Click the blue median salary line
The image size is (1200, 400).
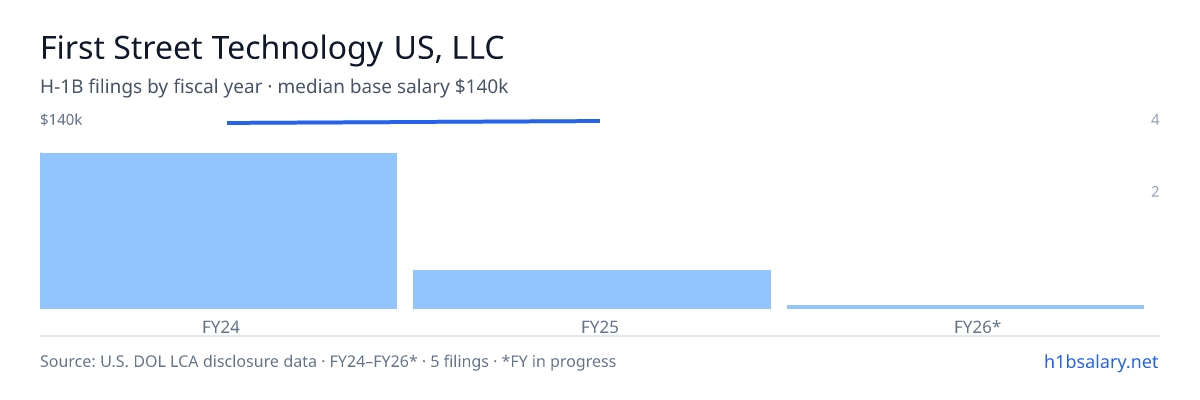[413, 122]
